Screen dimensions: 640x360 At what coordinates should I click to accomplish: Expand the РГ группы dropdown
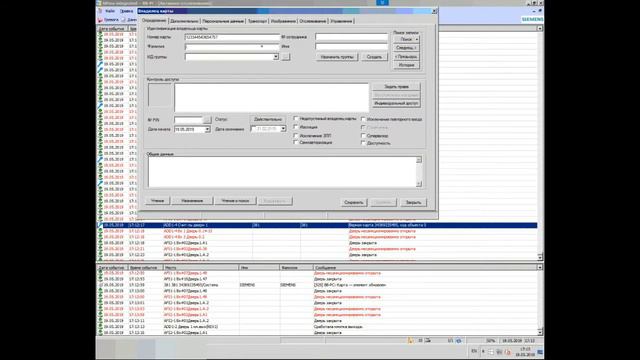pyautogui.click(x=276, y=57)
